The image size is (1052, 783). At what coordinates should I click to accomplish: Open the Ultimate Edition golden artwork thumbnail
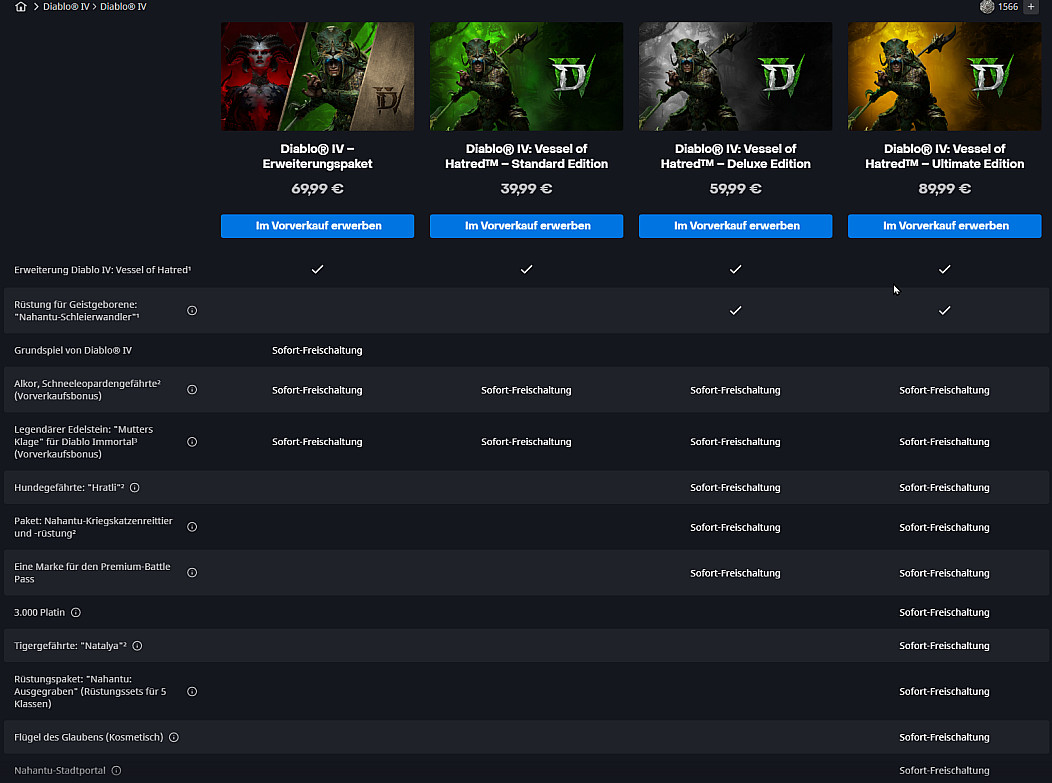pyautogui.click(x=944, y=77)
